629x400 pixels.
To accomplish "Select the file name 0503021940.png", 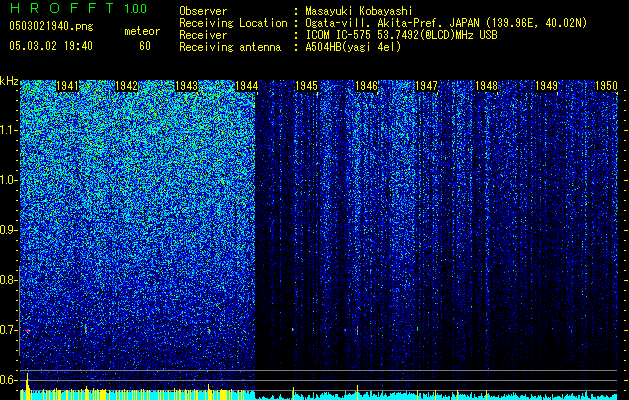I will [51, 26].
